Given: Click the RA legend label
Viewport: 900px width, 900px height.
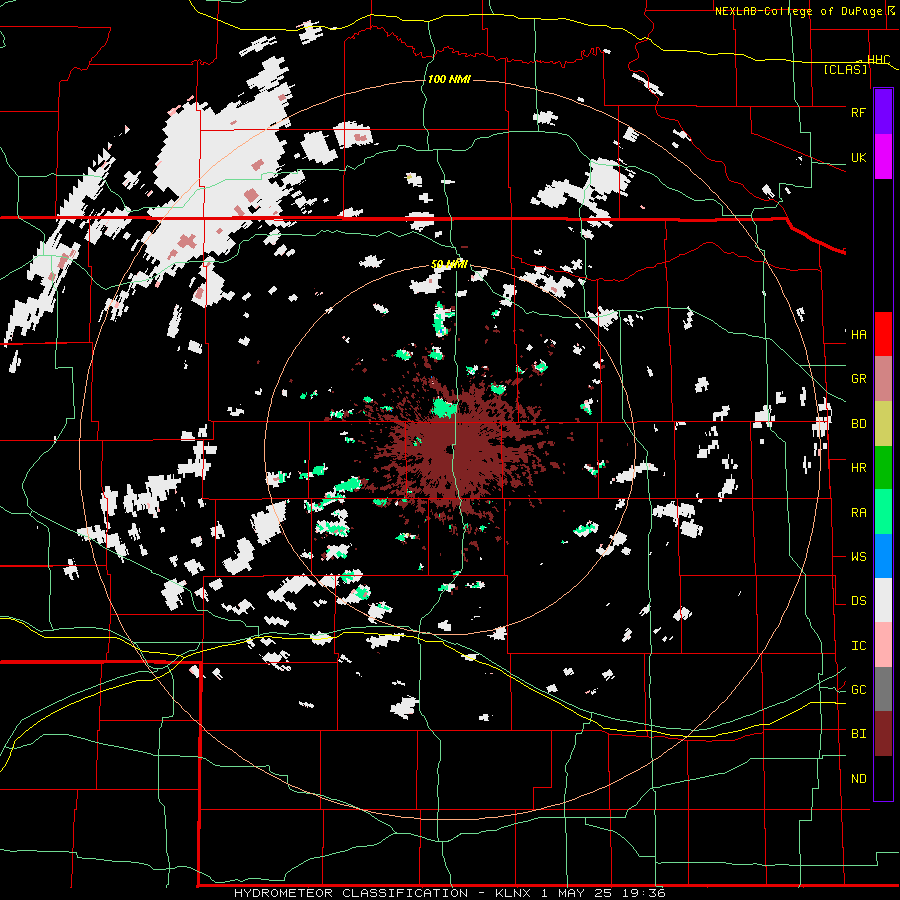Looking at the screenshot, I should (858, 513).
